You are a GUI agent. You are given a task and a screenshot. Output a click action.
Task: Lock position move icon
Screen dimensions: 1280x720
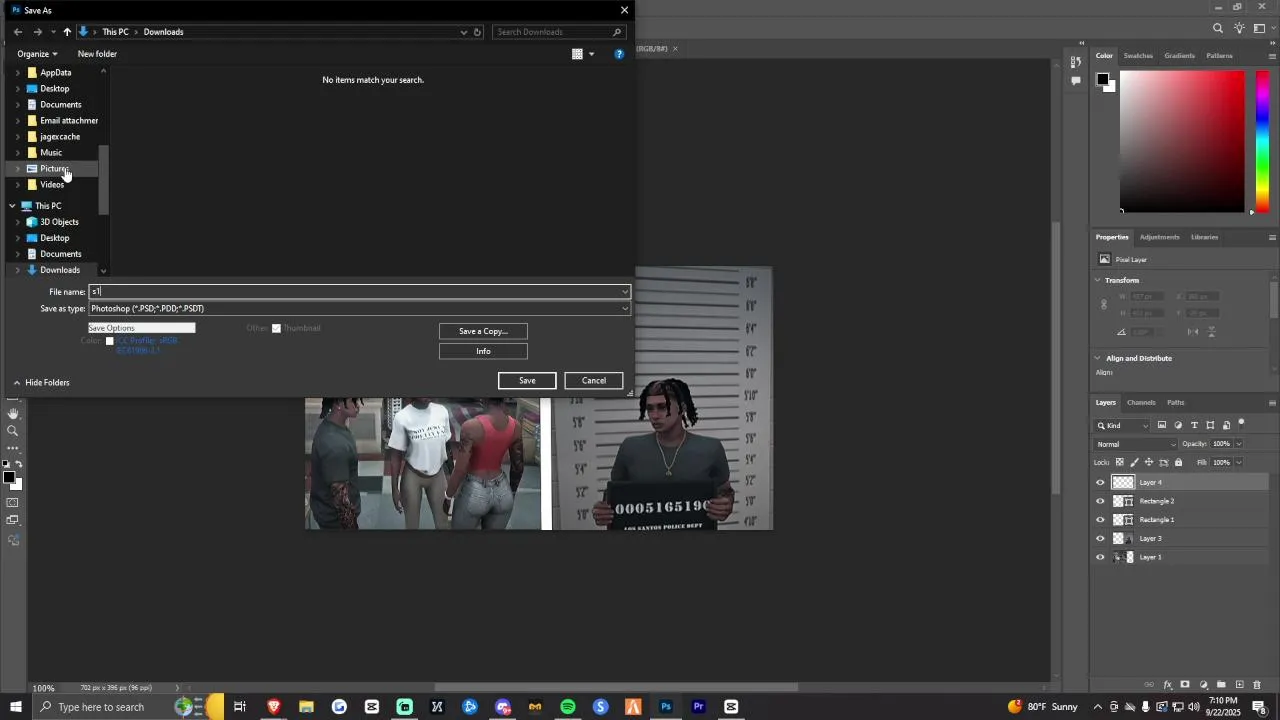click(x=1149, y=462)
